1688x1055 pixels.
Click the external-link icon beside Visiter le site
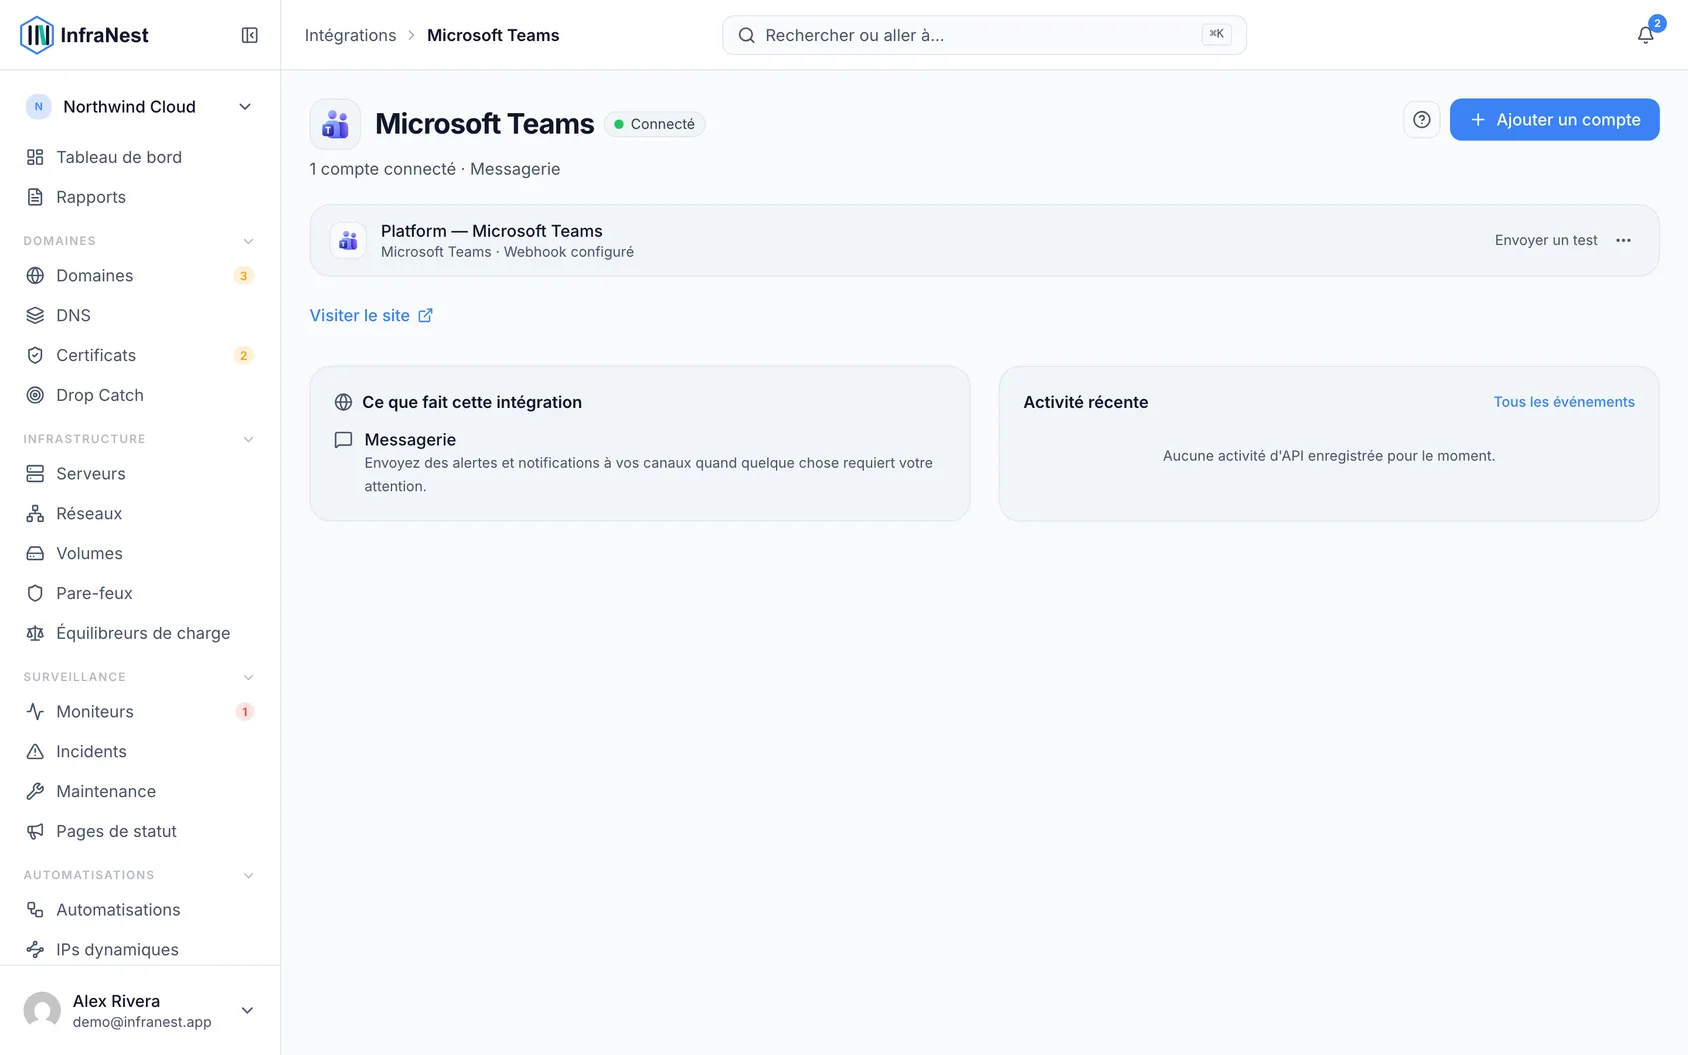[425, 315]
